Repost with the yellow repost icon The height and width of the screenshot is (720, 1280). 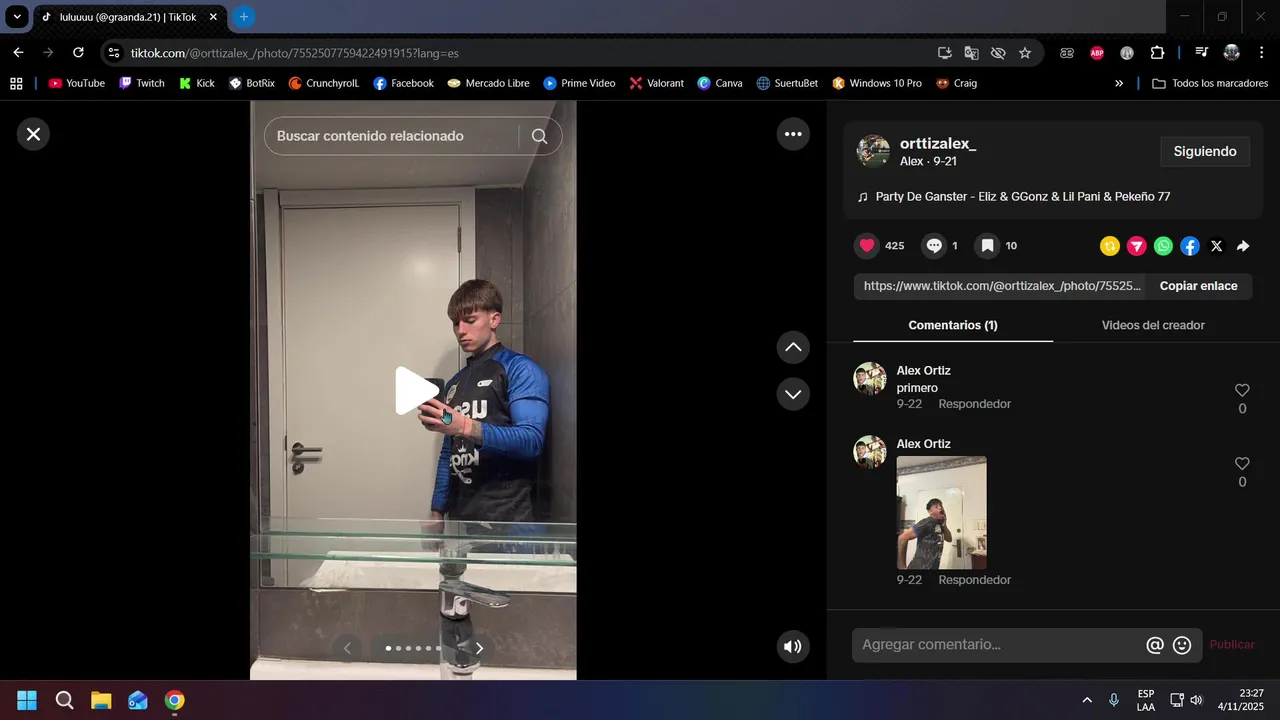(x=1110, y=246)
